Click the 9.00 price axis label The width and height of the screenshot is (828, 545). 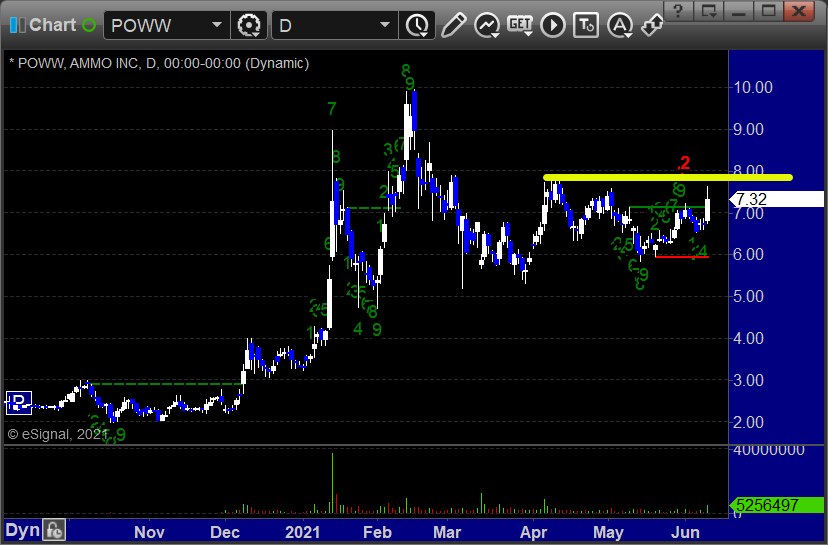tap(748, 129)
